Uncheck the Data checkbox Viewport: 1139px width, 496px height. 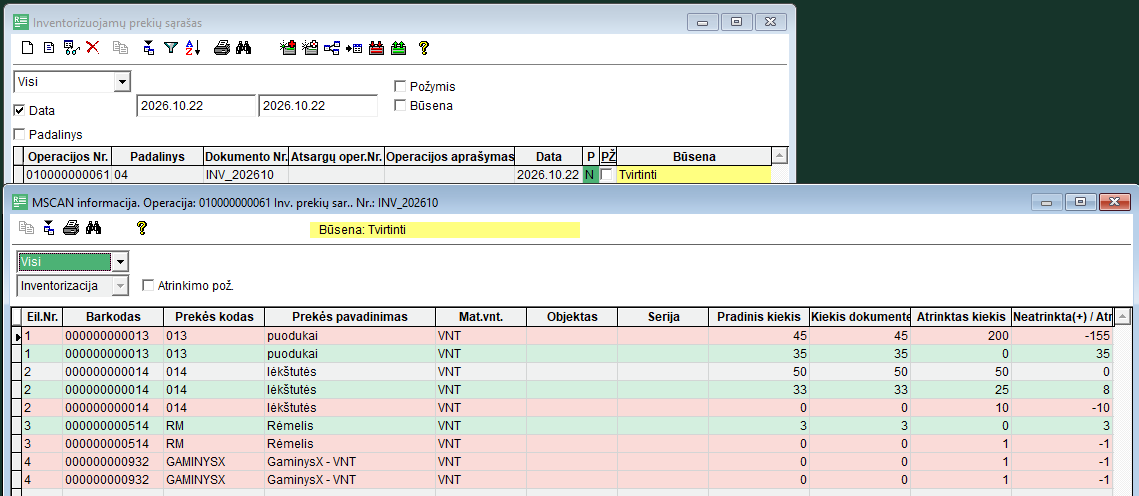20,111
